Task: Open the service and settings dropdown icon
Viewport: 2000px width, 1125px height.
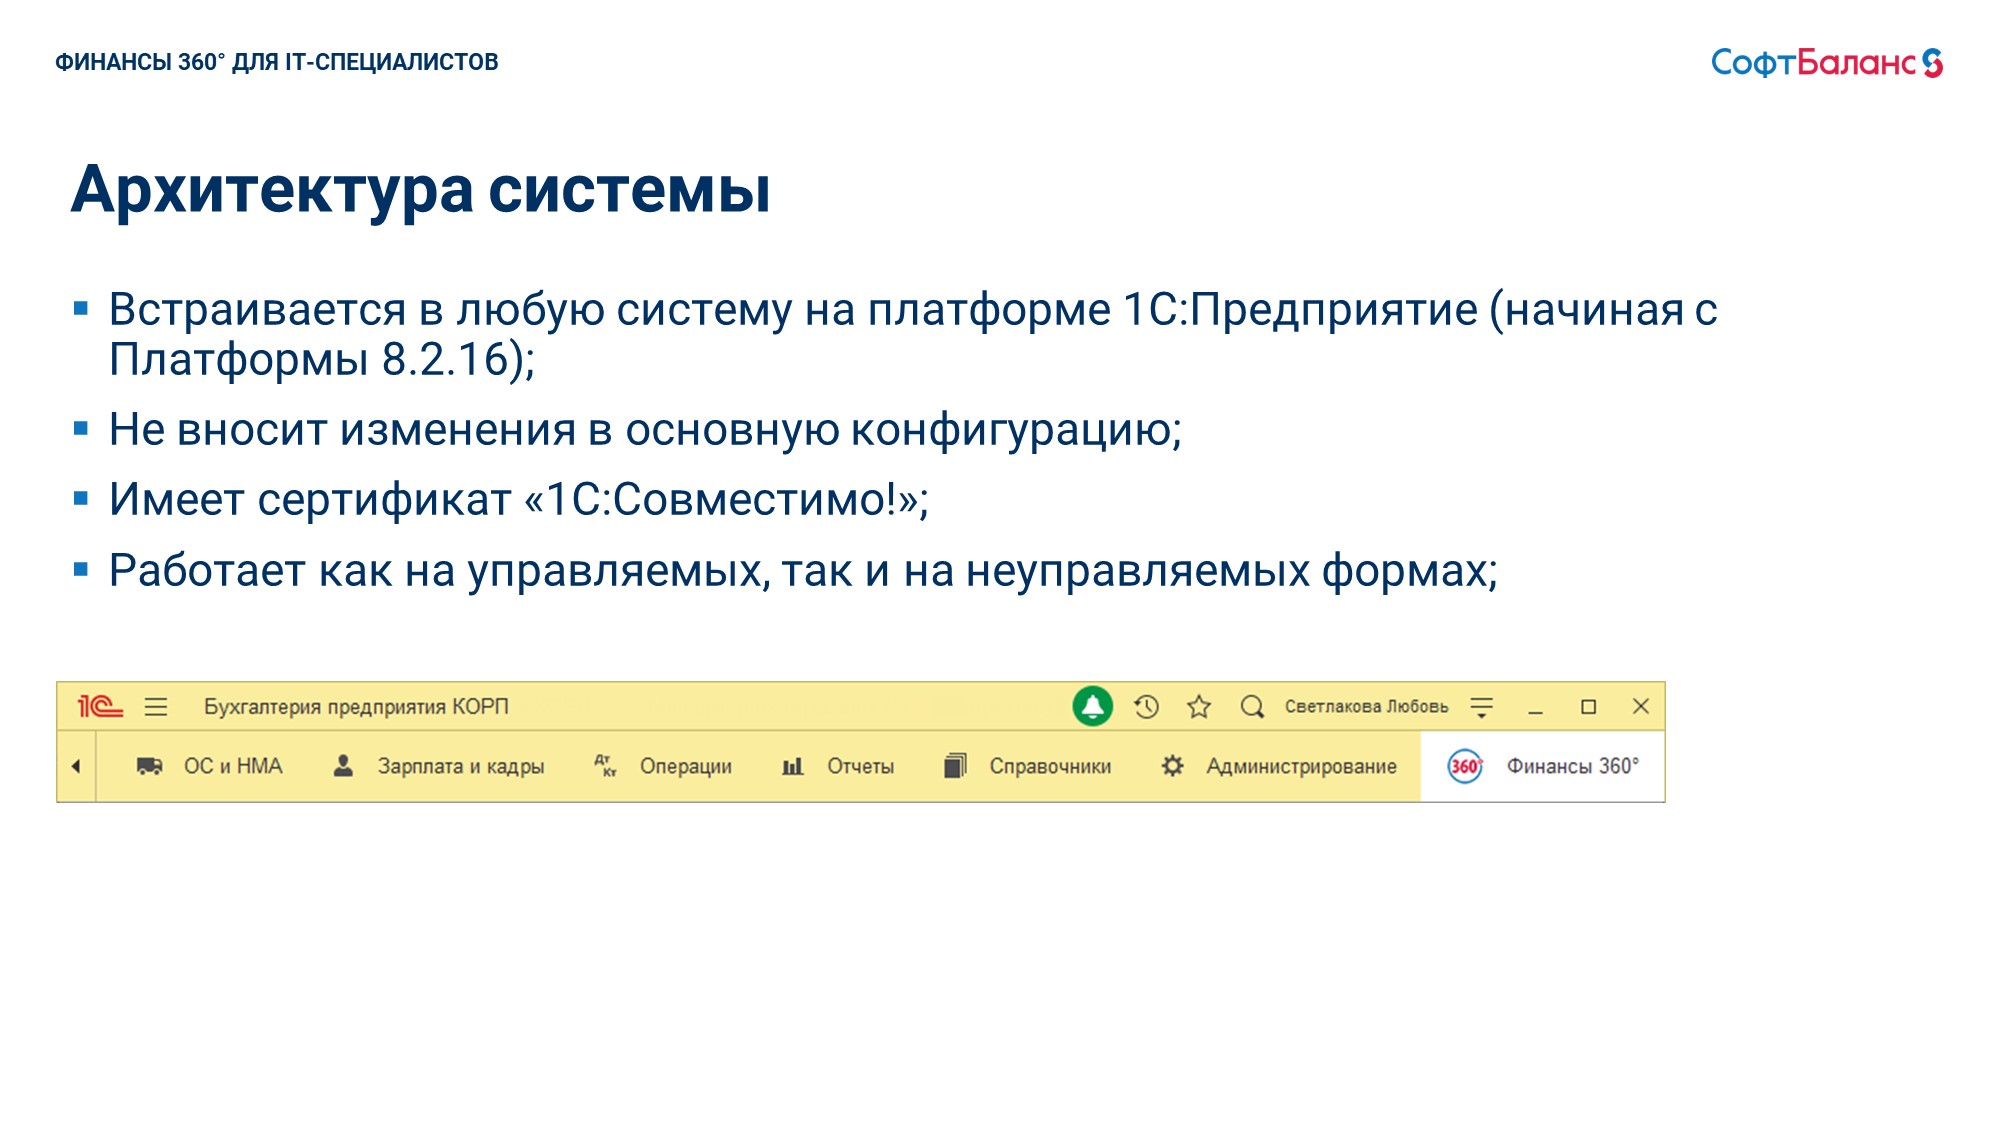Action: pyautogui.click(x=1482, y=708)
